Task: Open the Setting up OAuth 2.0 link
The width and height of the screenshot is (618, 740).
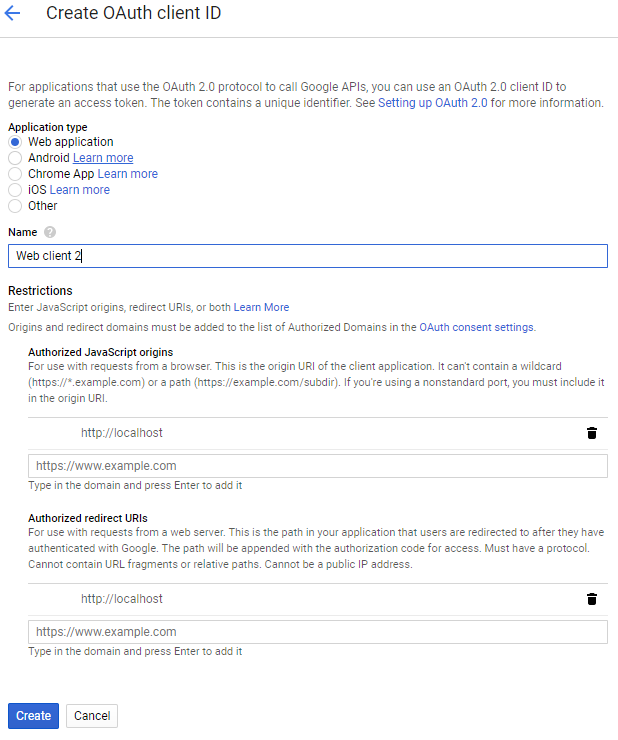Action: 432,103
